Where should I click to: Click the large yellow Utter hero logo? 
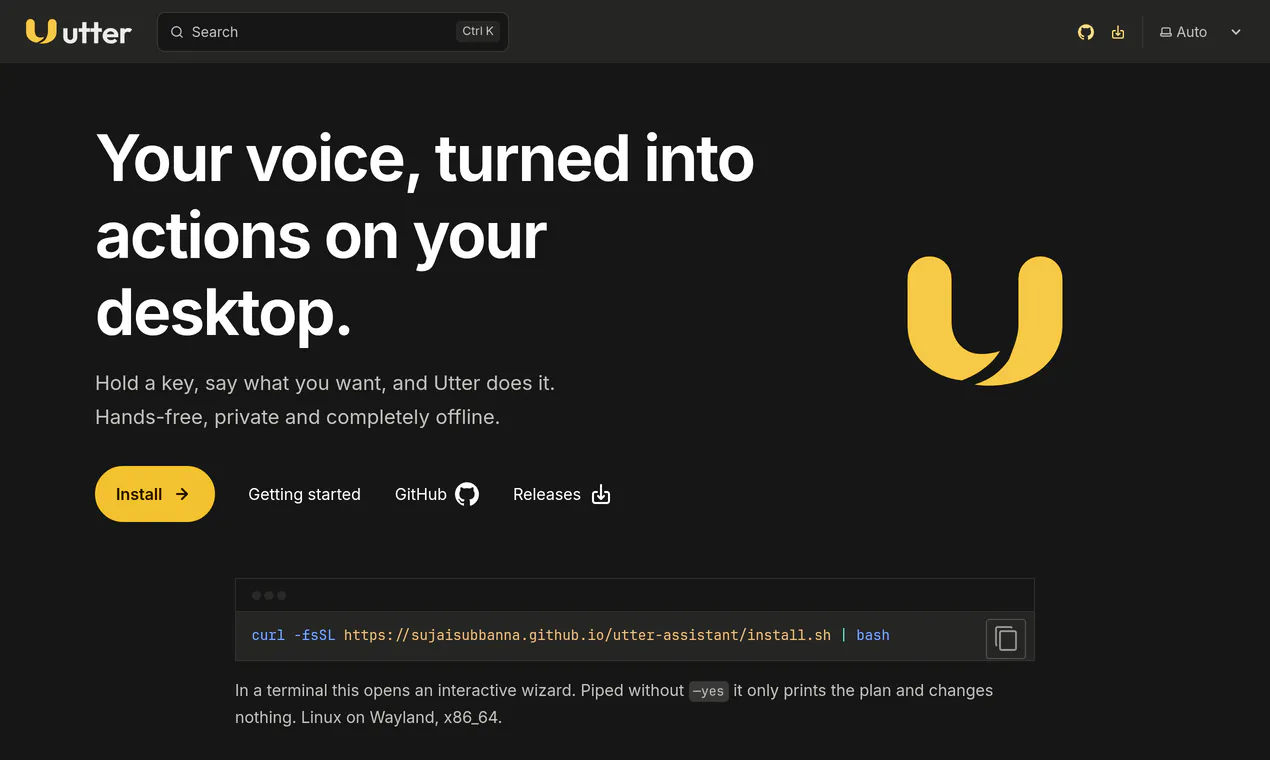pos(985,320)
